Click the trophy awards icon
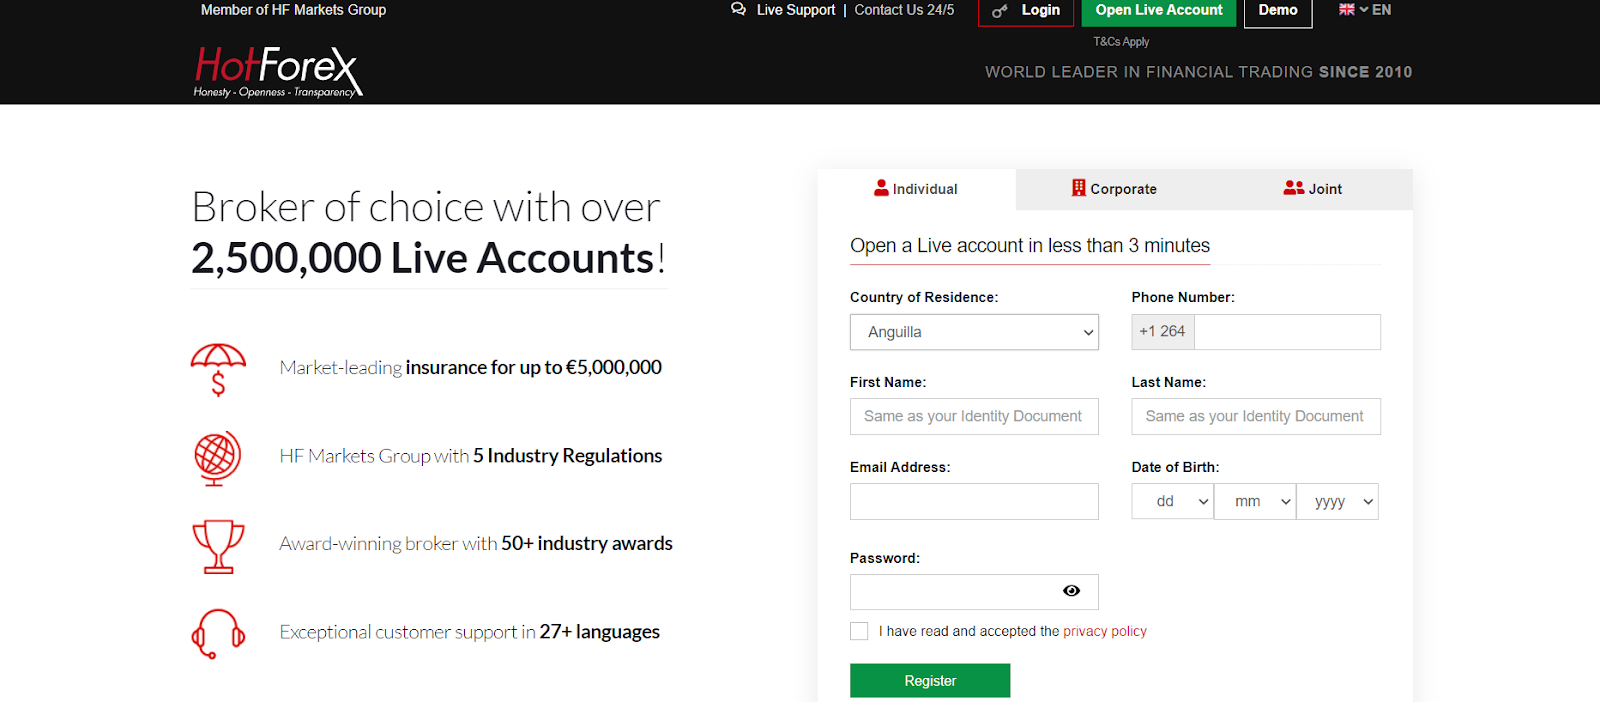Viewport: 1600px width, 702px height. pos(218,546)
